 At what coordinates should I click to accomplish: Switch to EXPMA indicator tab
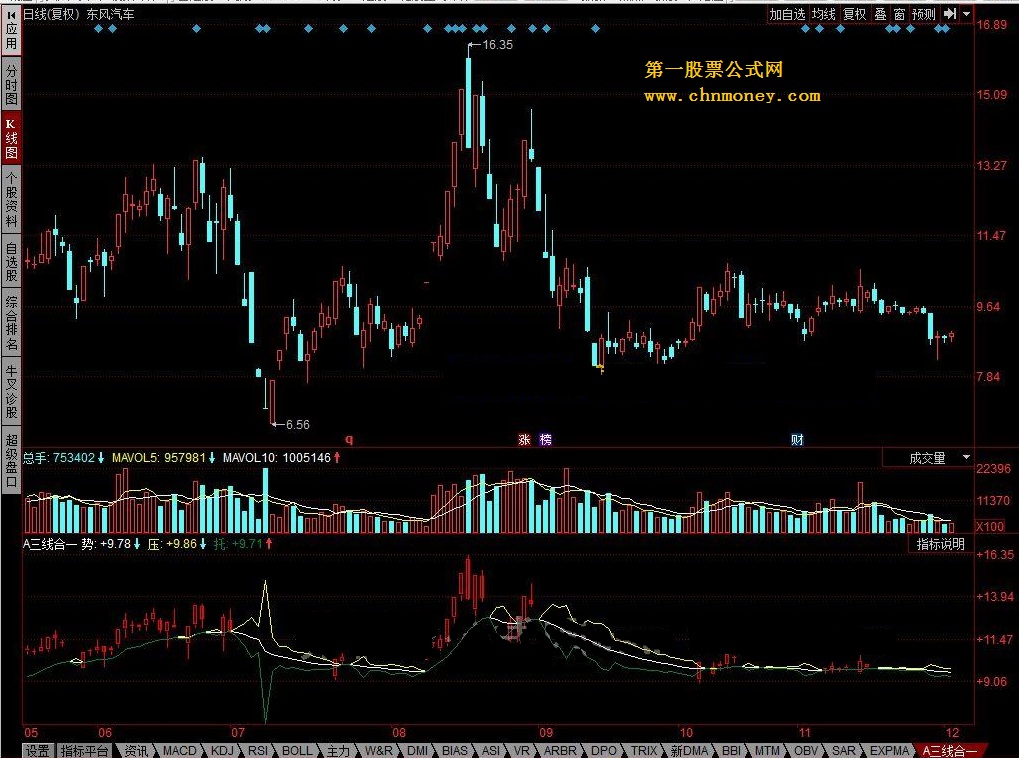tap(888, 751)
